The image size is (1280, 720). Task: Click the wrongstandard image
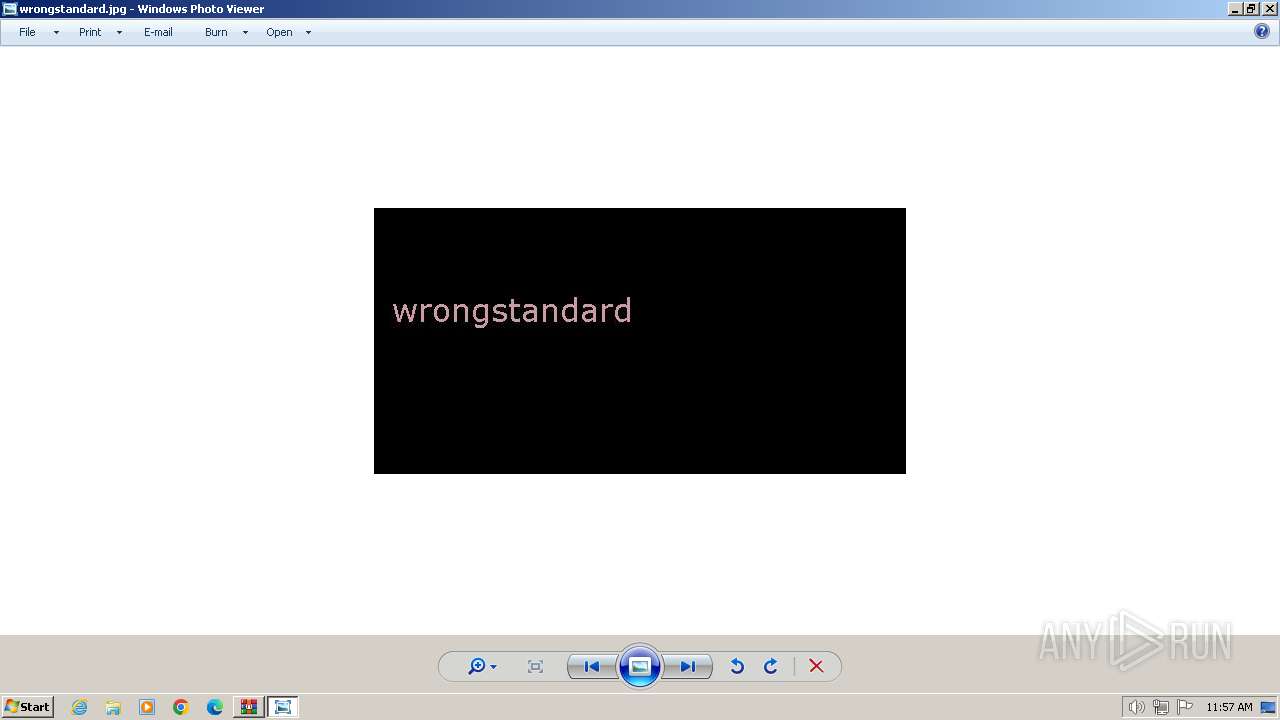(x=640, y=341)
